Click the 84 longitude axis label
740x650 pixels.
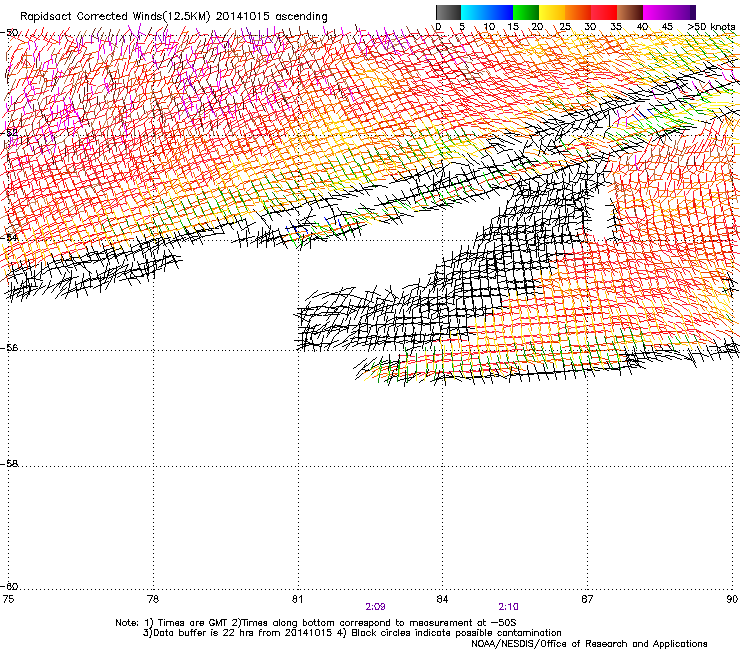[442, 599]
